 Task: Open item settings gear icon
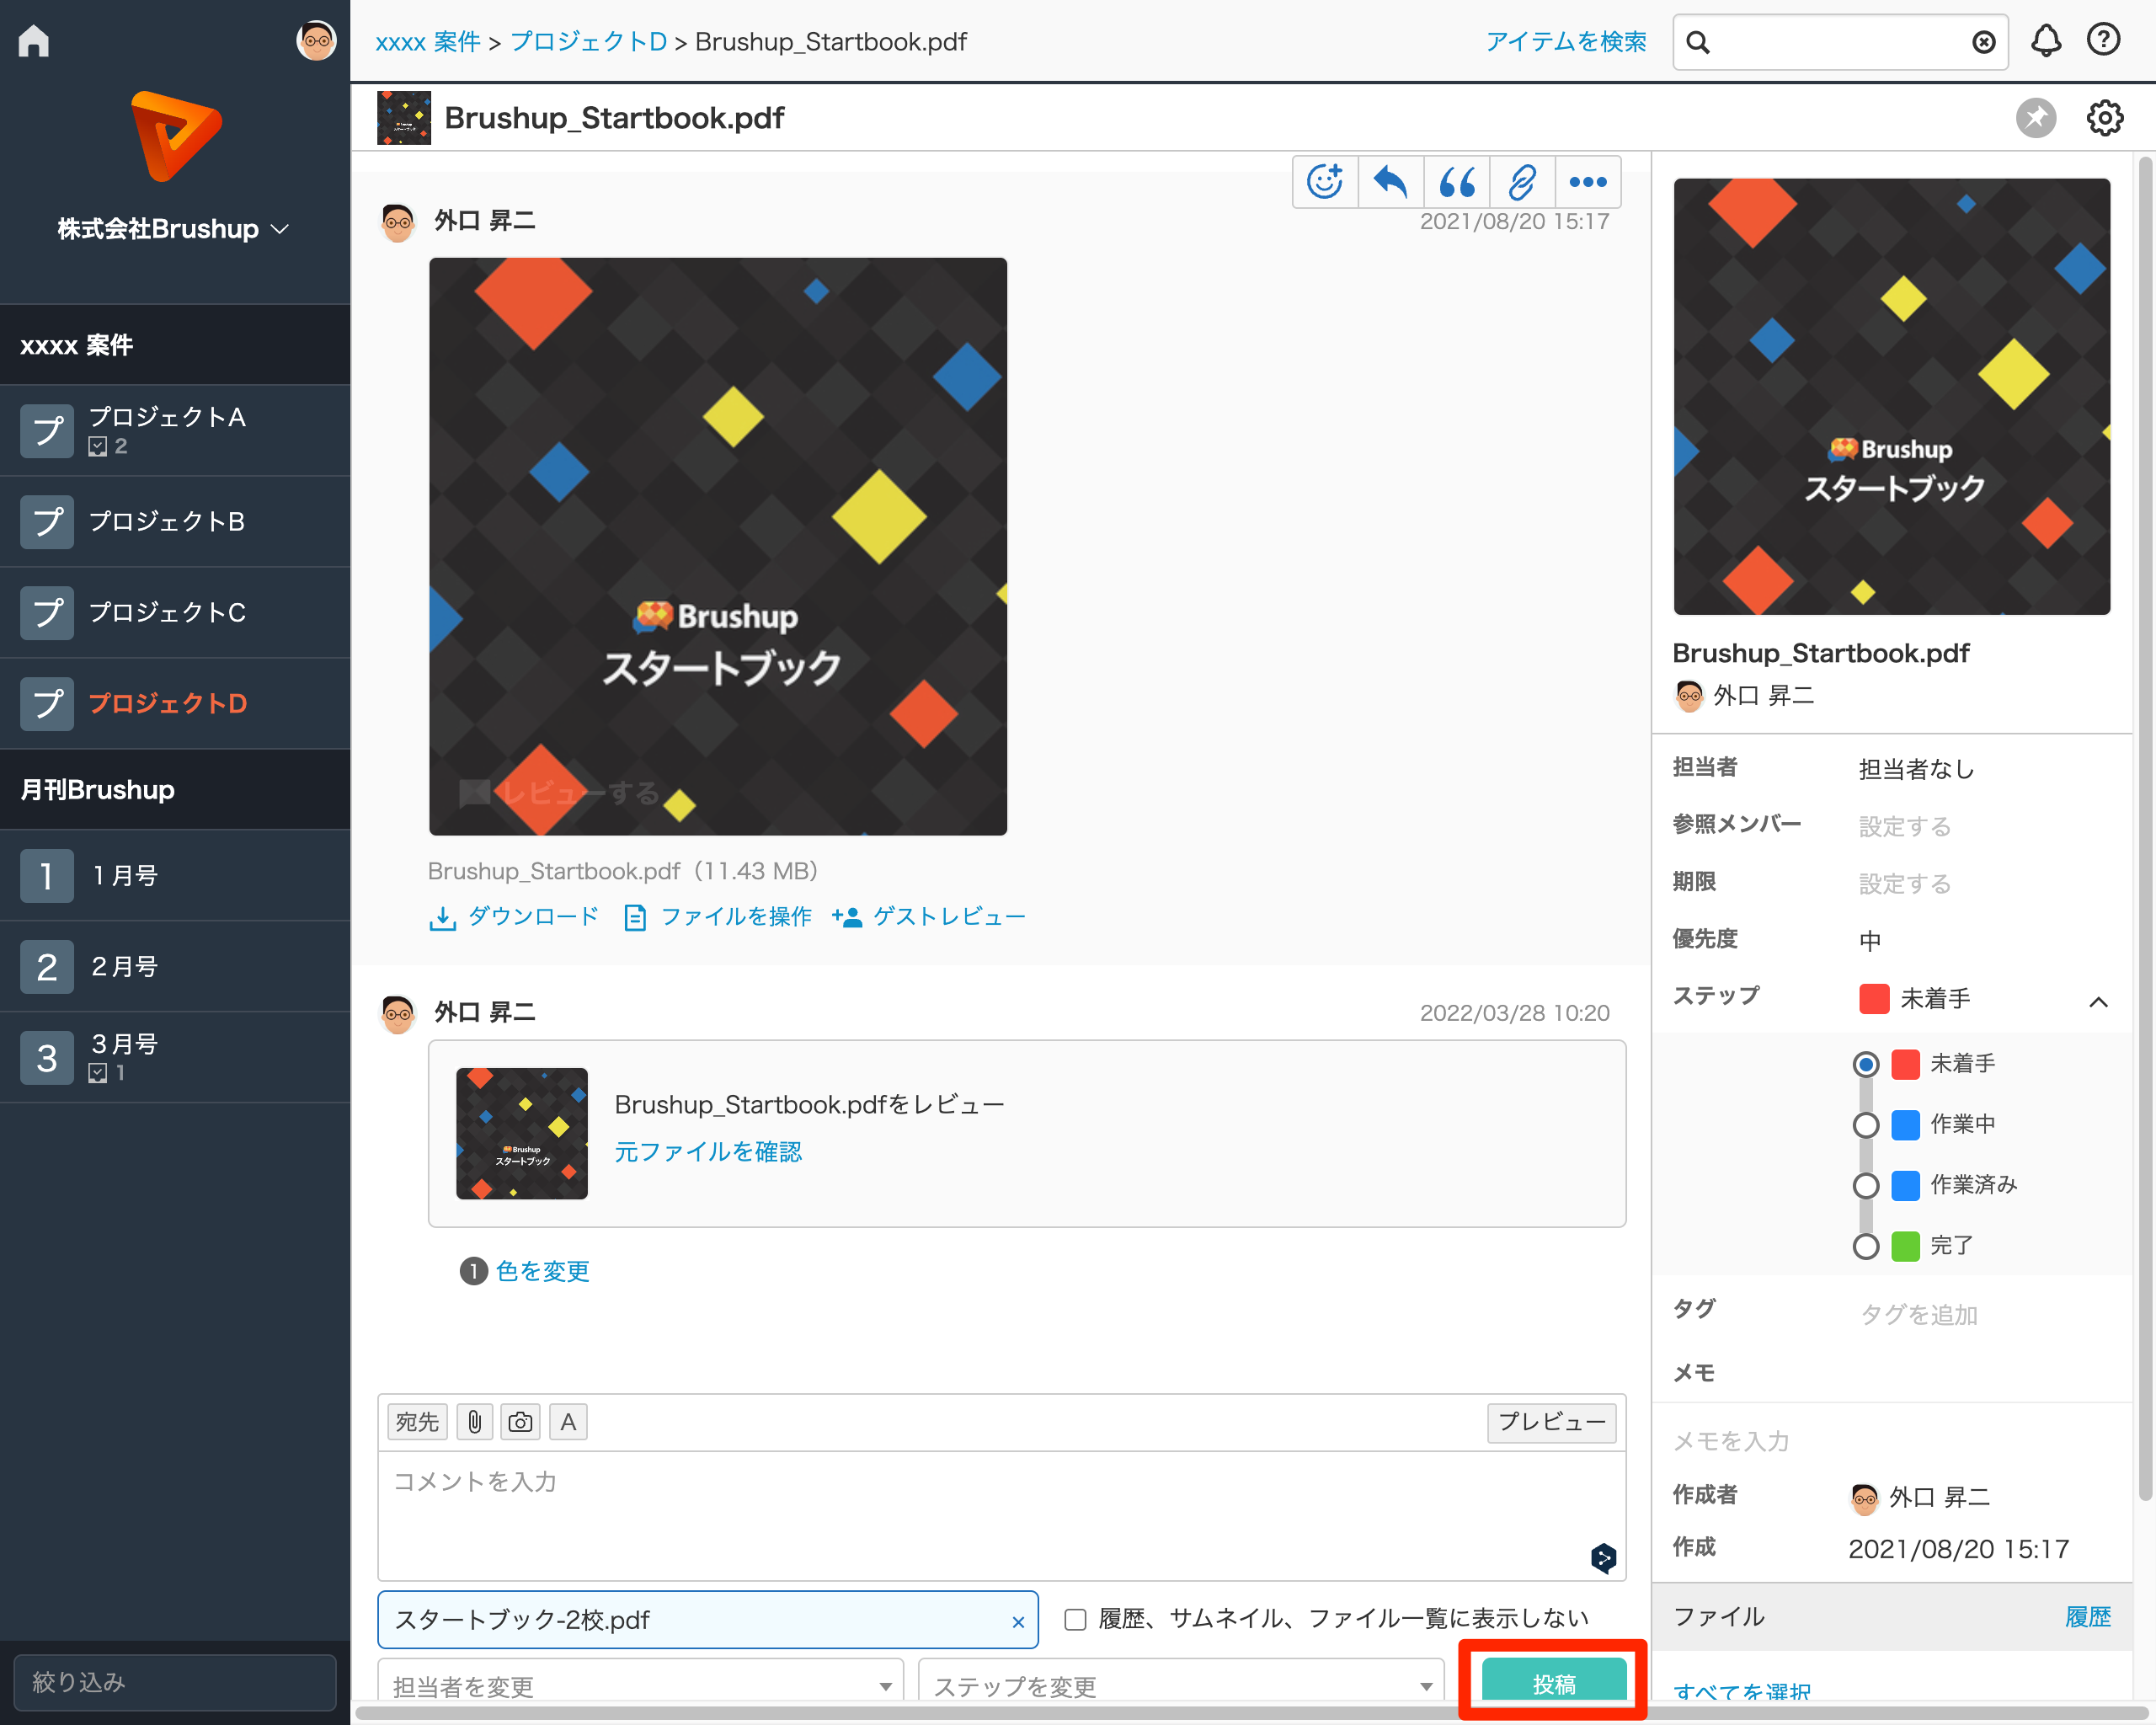click(x=2105, y=118)
